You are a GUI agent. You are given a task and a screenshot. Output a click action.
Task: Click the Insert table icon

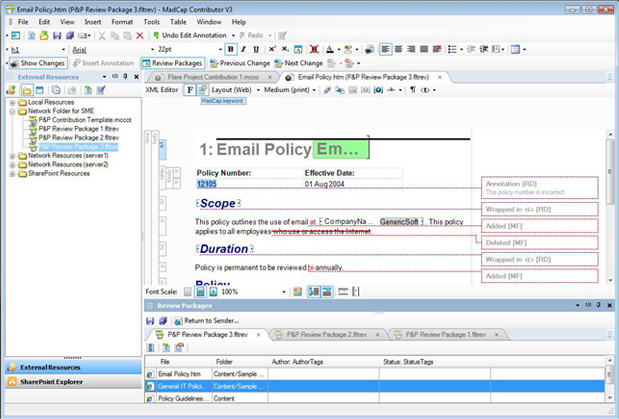click(x=515, y=49)
